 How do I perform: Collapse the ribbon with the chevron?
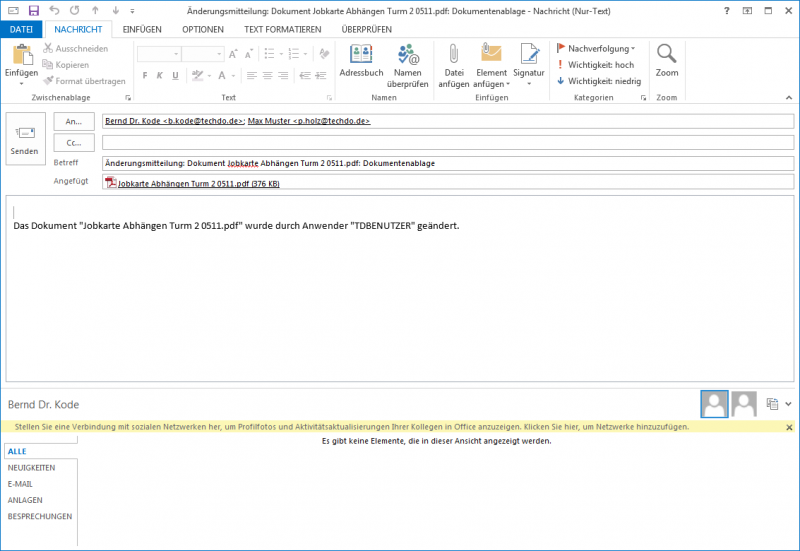(789, 97)
